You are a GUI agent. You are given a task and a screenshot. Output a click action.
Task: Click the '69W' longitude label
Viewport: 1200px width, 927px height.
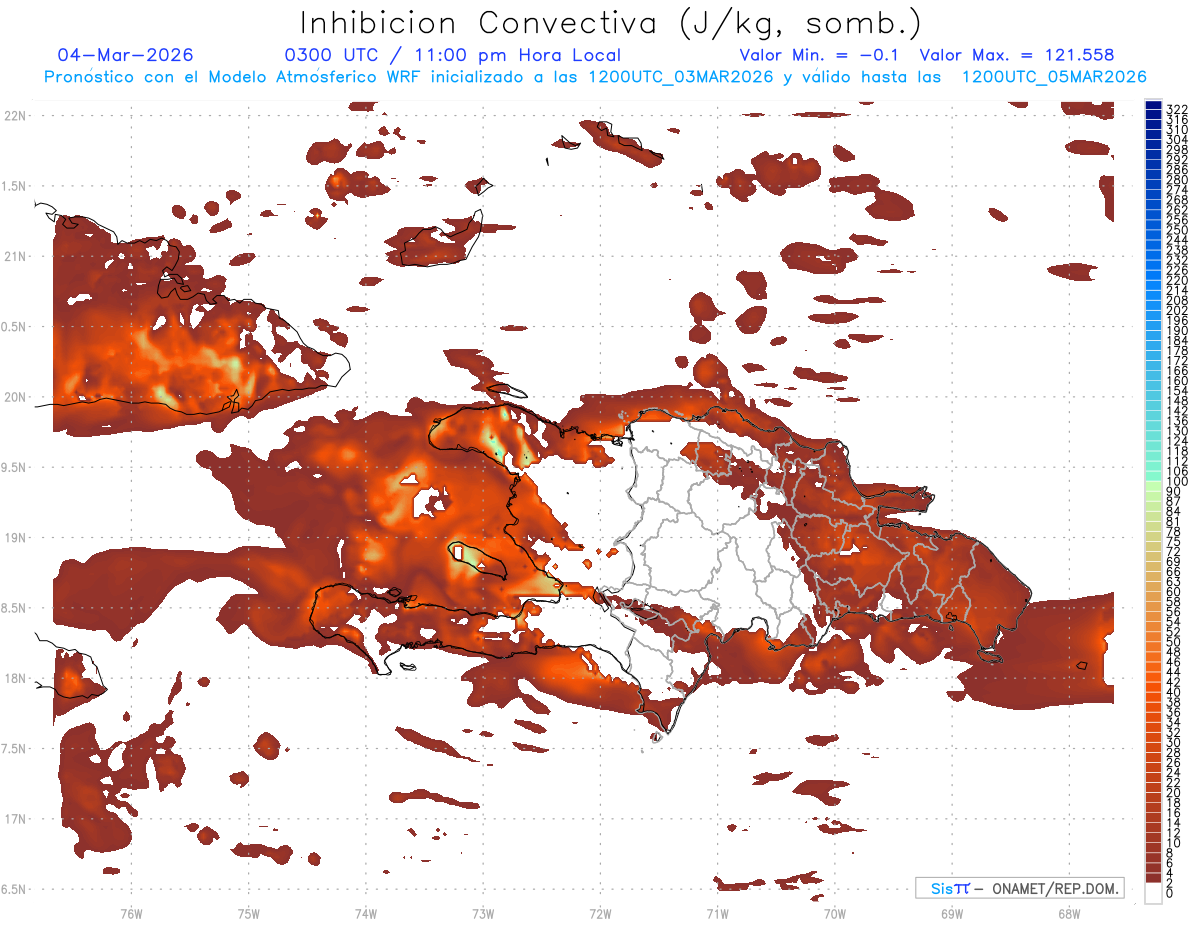952,913
